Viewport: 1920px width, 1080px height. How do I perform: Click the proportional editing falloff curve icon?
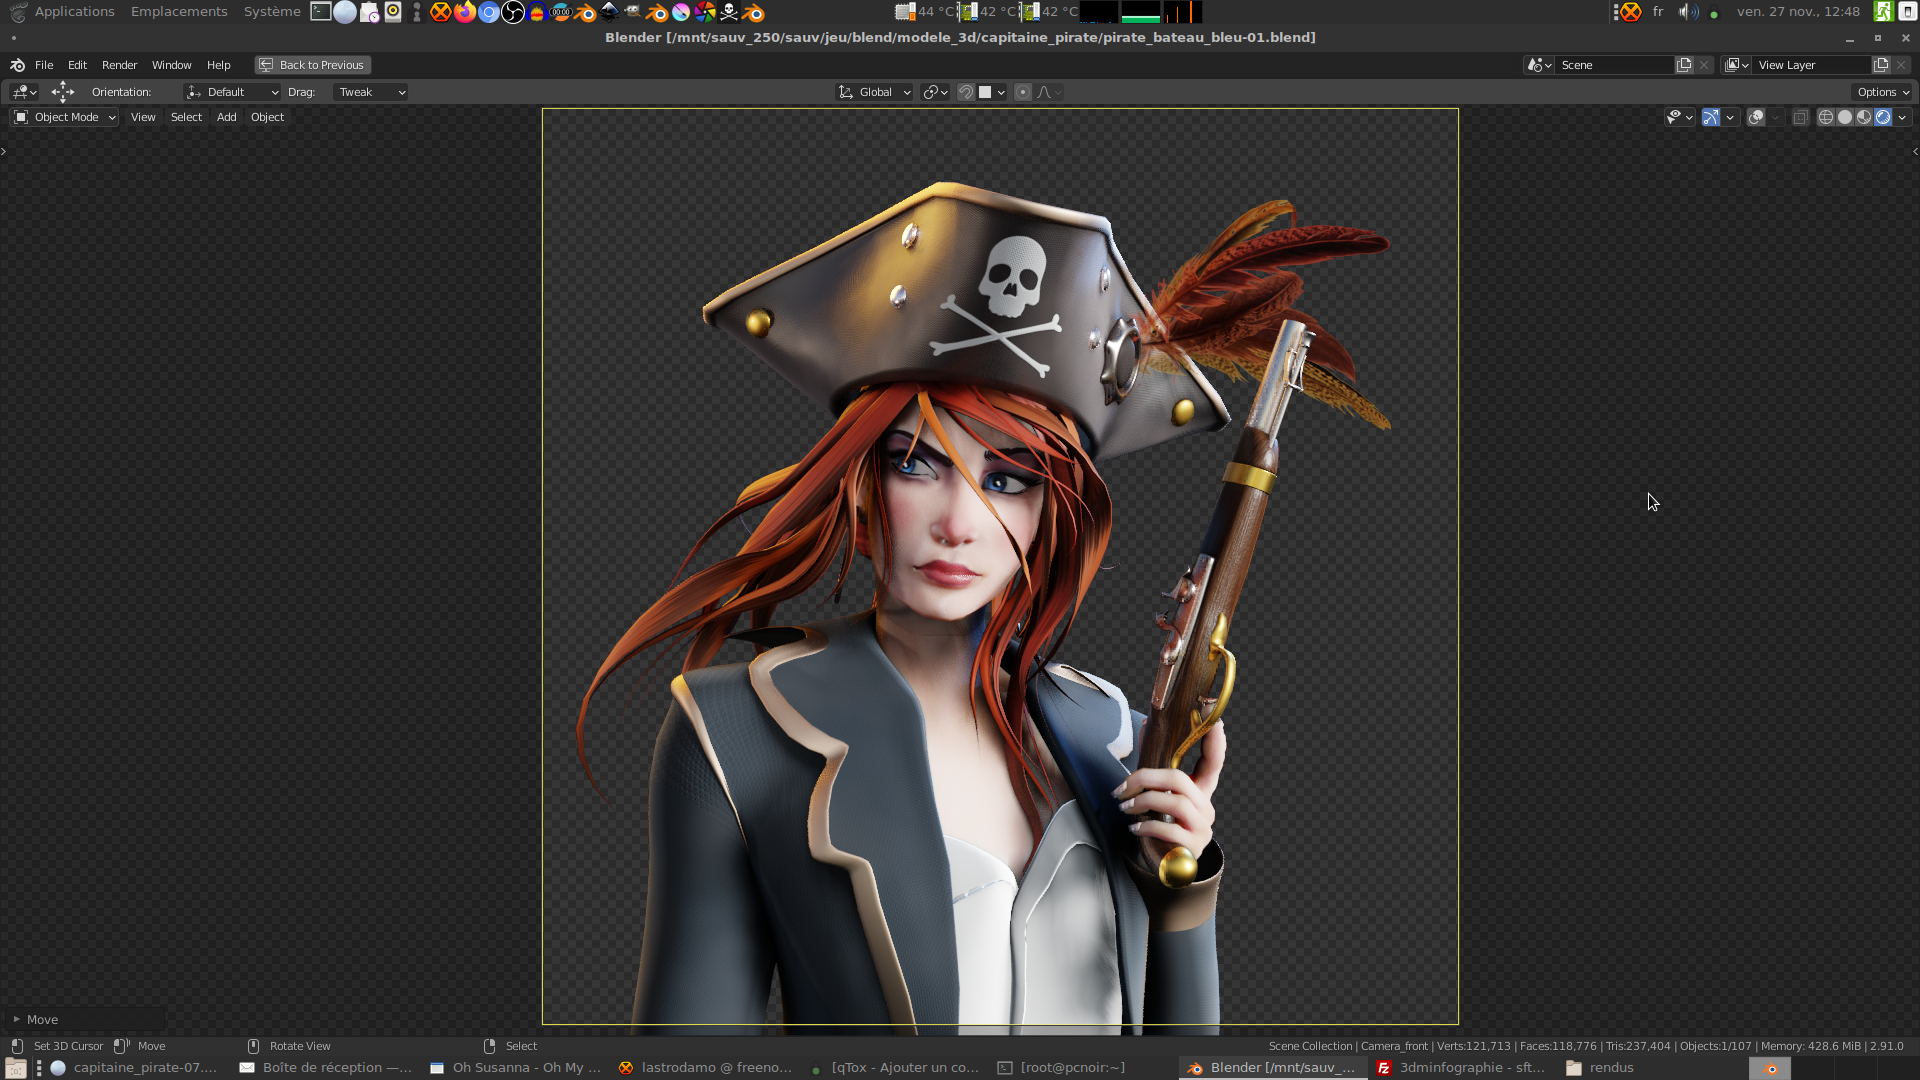click(x=1049, y=92)
